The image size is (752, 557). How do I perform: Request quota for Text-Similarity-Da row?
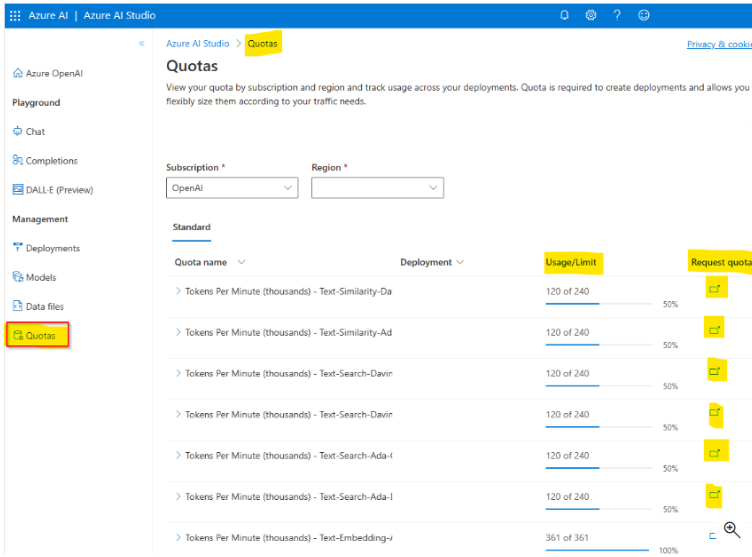[x=715, y=289]
